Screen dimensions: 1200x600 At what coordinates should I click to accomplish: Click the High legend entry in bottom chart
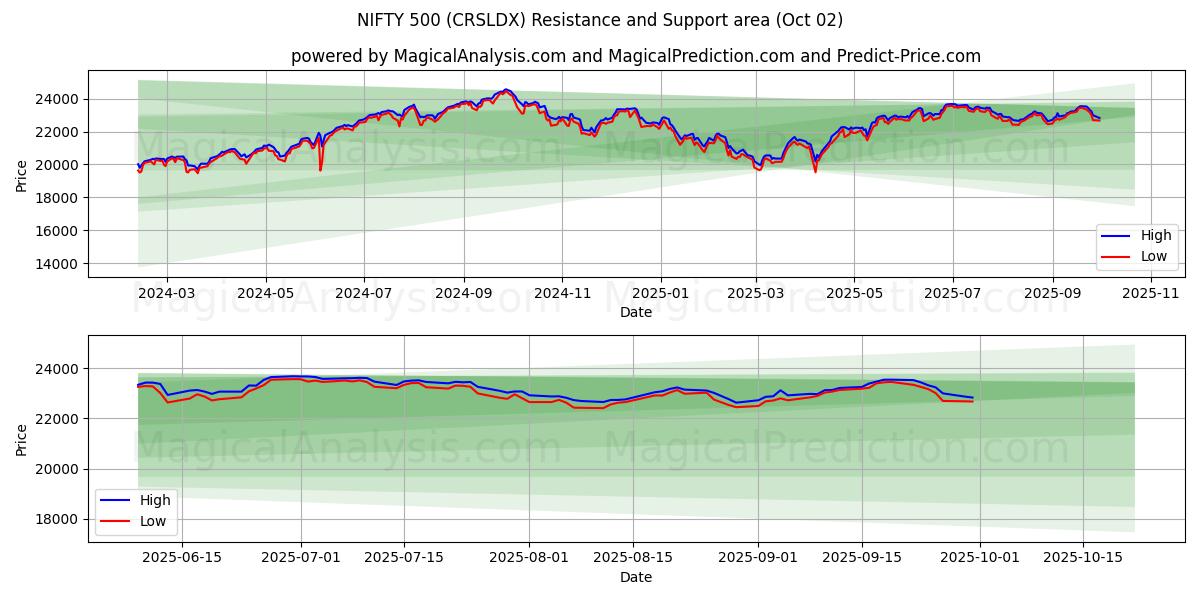(x=155, y=500)
